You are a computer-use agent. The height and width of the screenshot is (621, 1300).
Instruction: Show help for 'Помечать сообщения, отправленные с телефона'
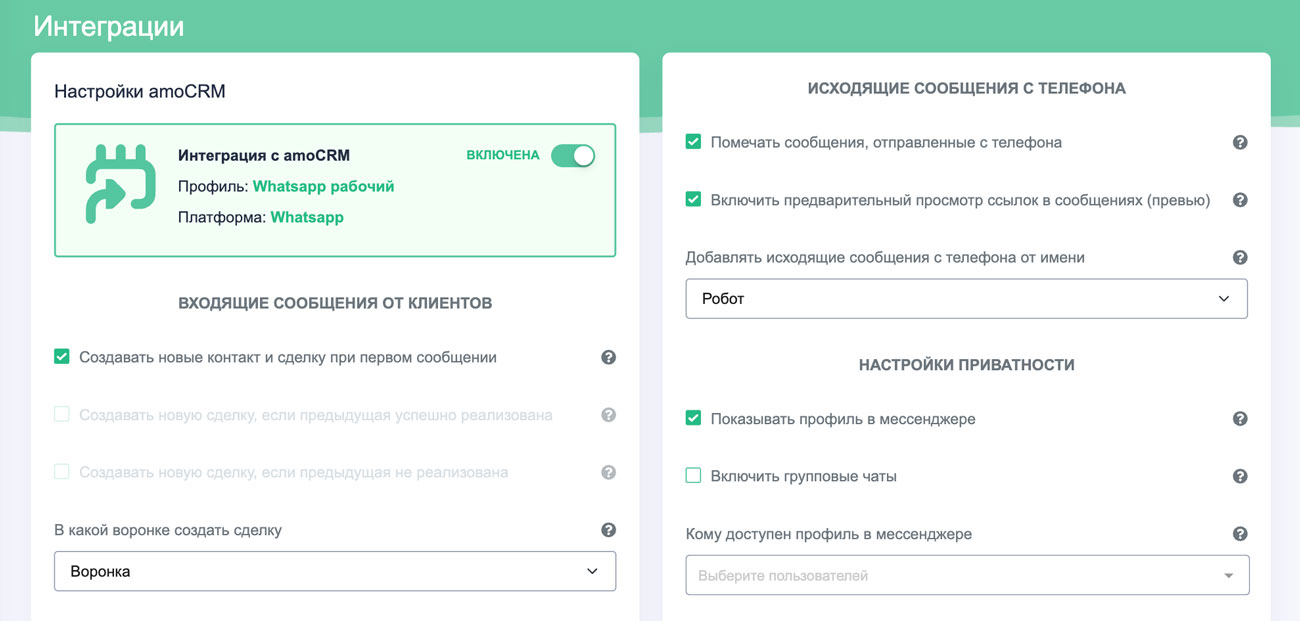pos(1240,143)
